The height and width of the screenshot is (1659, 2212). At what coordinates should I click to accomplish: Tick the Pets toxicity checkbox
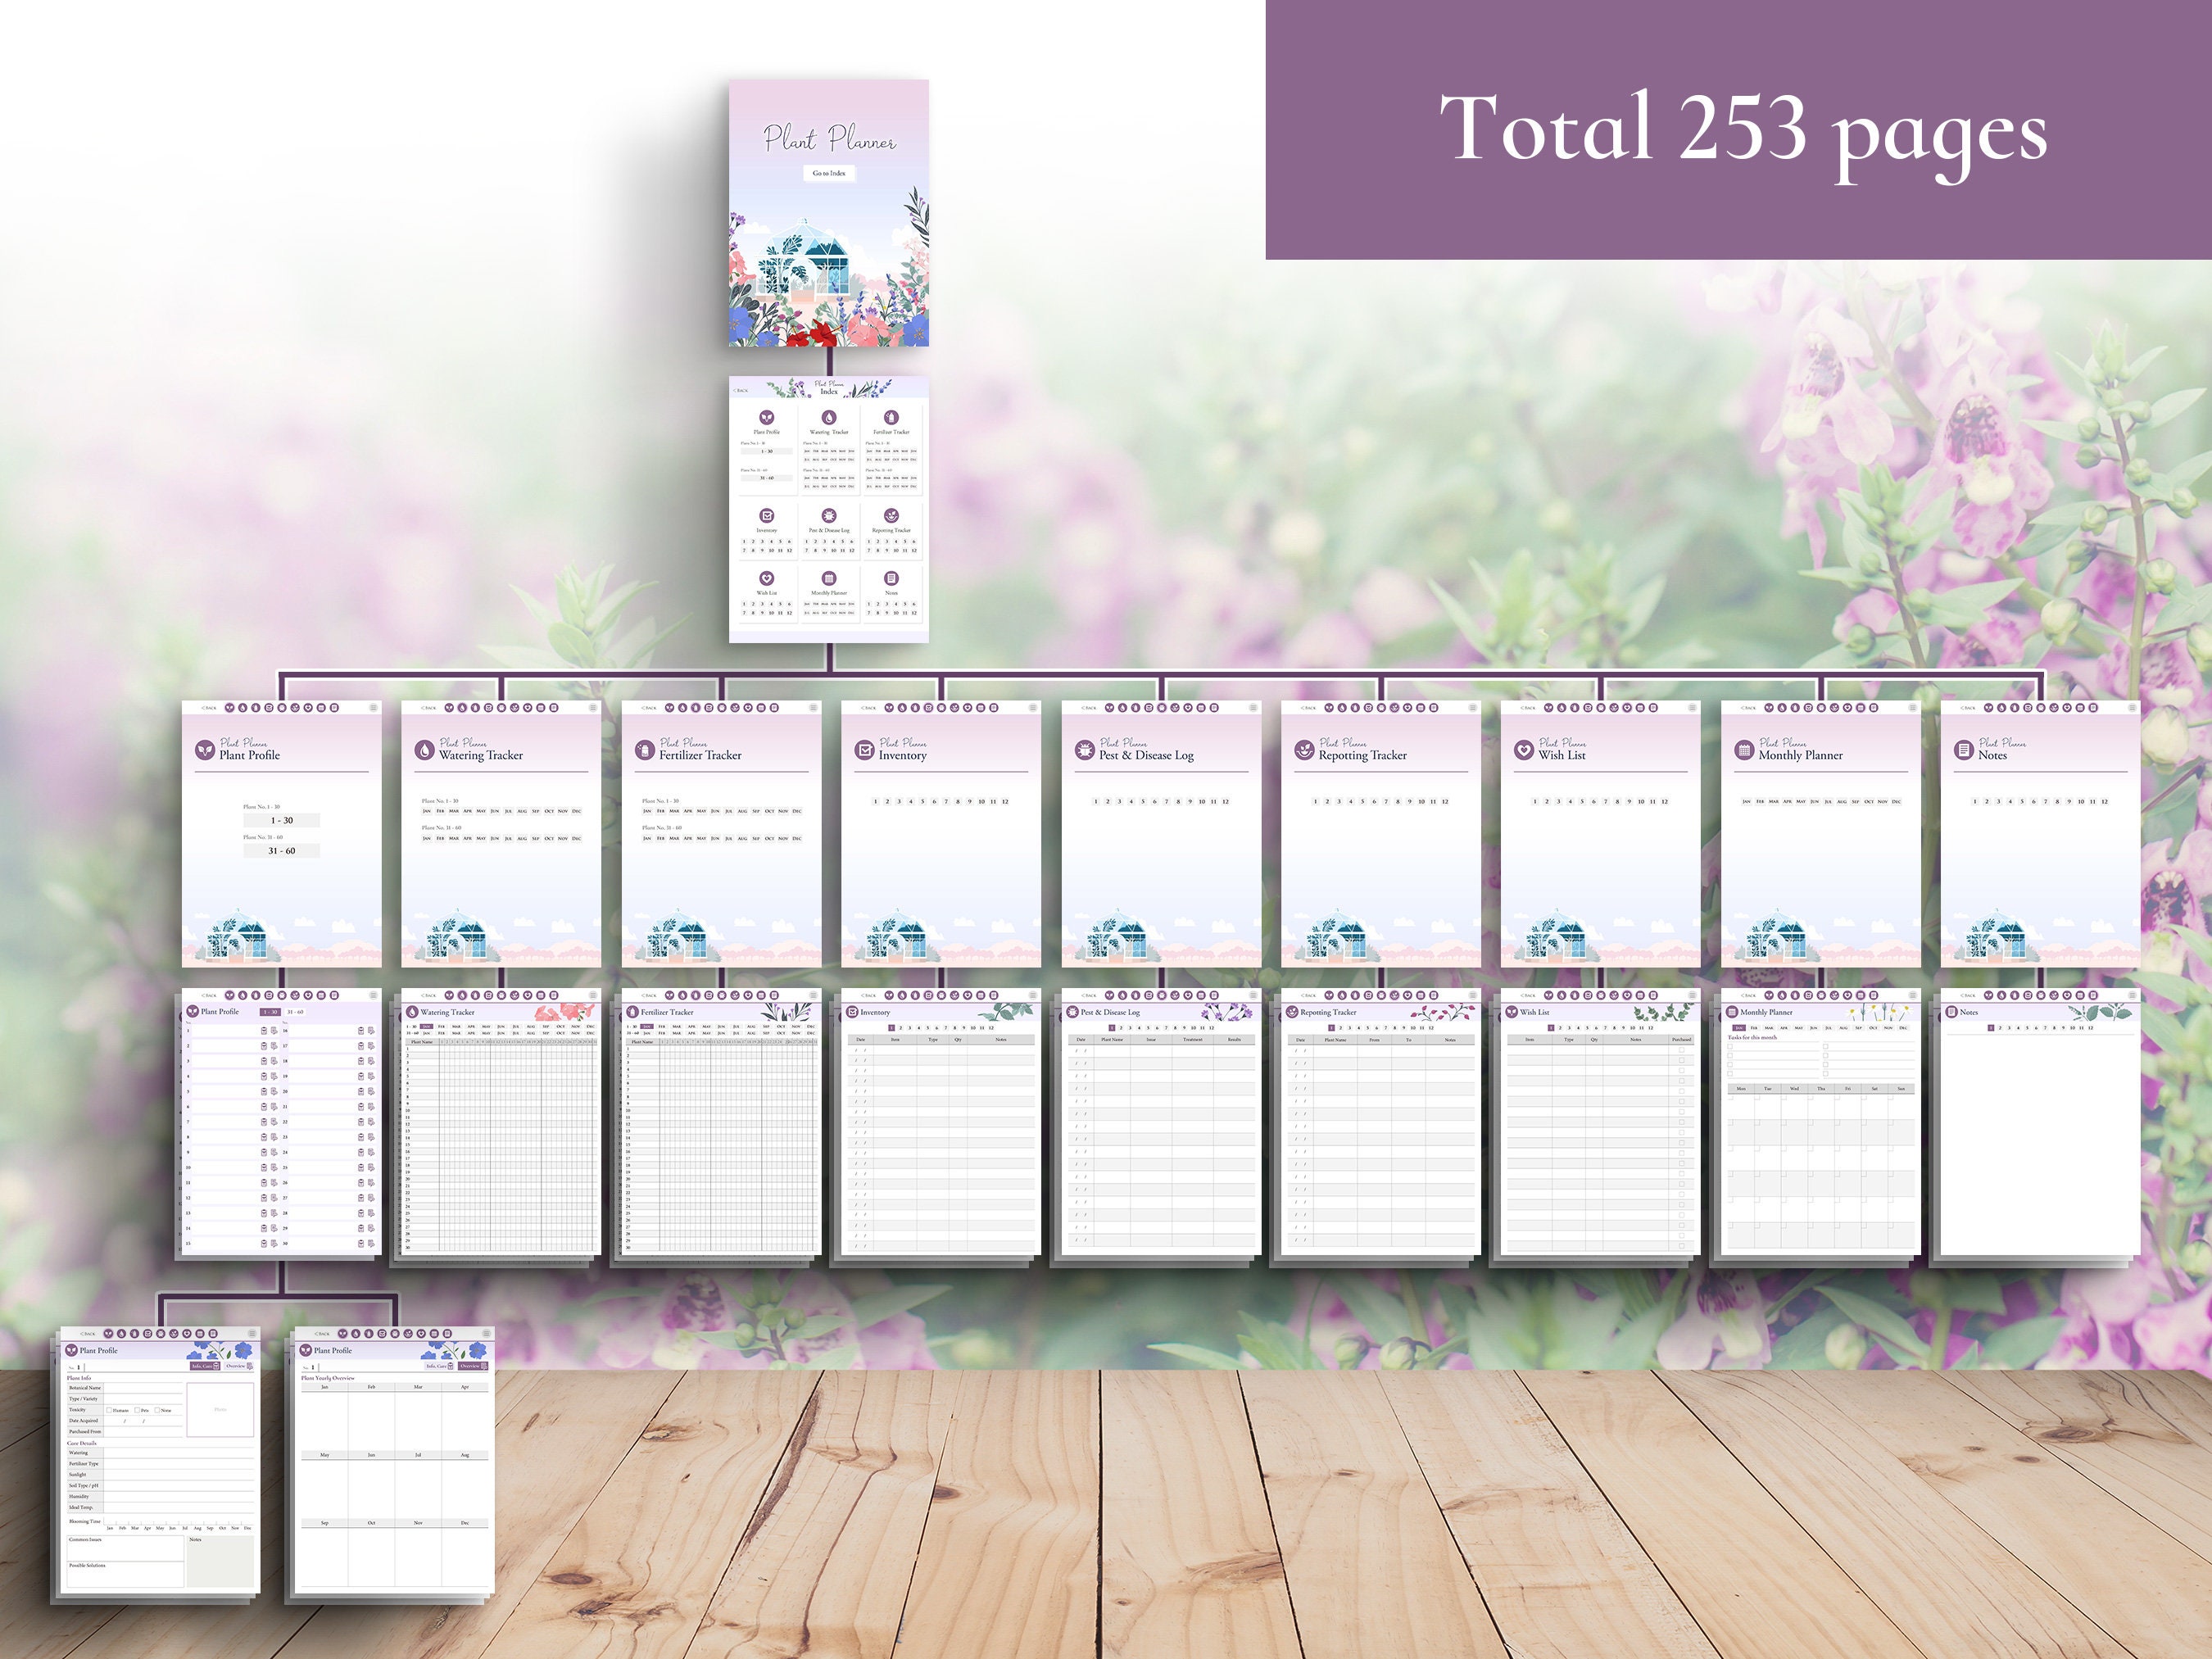(137, 1410)
